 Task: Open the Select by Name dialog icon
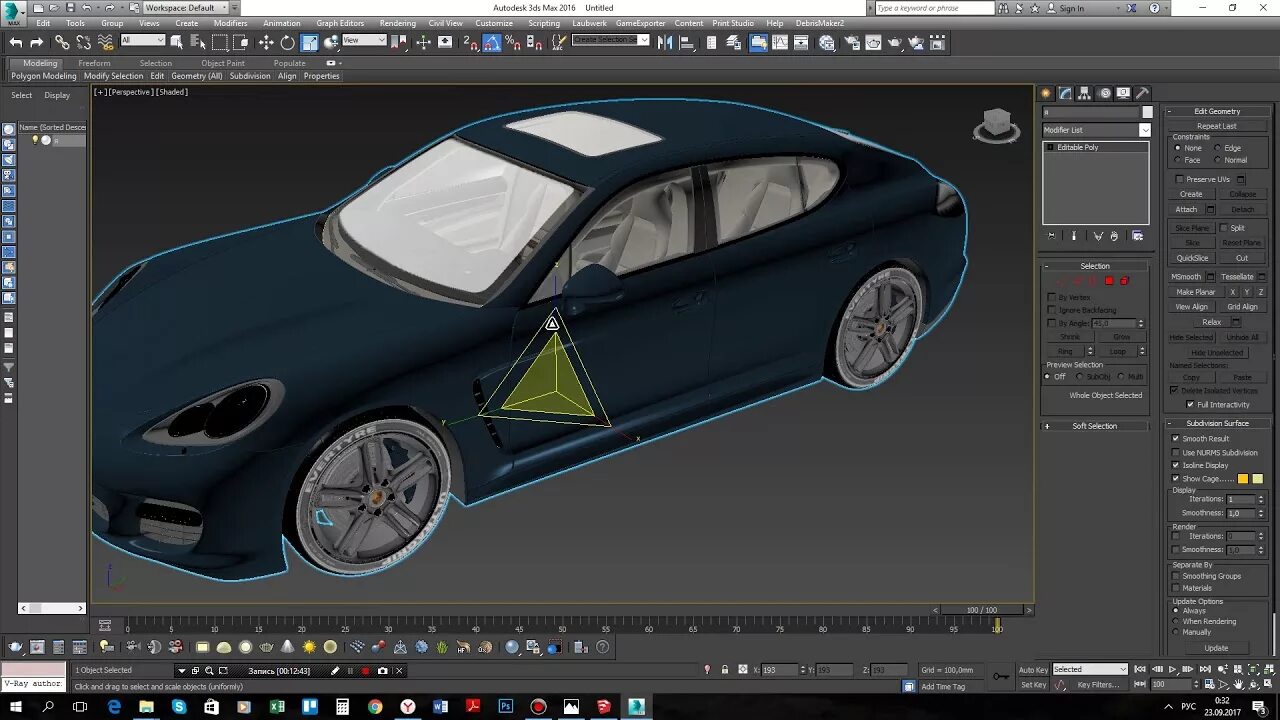tap(198, 42)
